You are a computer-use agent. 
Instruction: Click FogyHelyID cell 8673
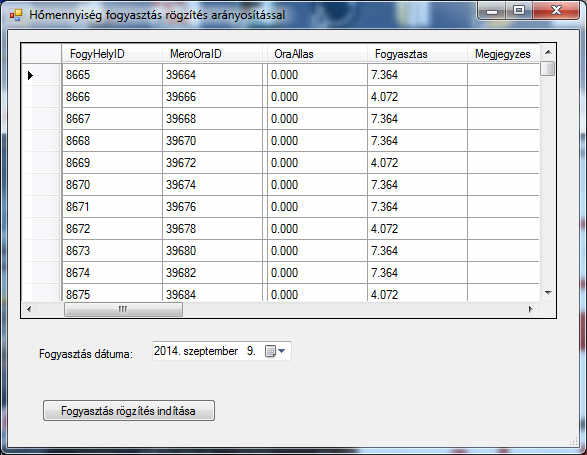pos(112,251)
